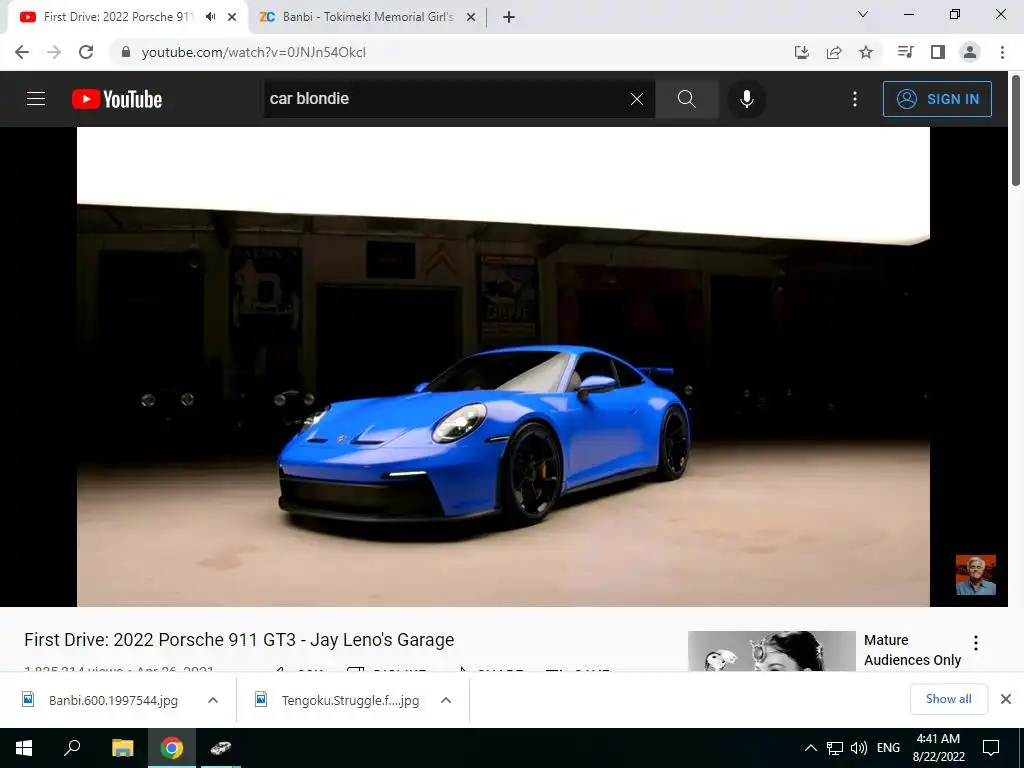Open YouTube settings three-dot menu
This screenshot has width=1024, height=768.
pyautogui.click(x=855, y=99)
